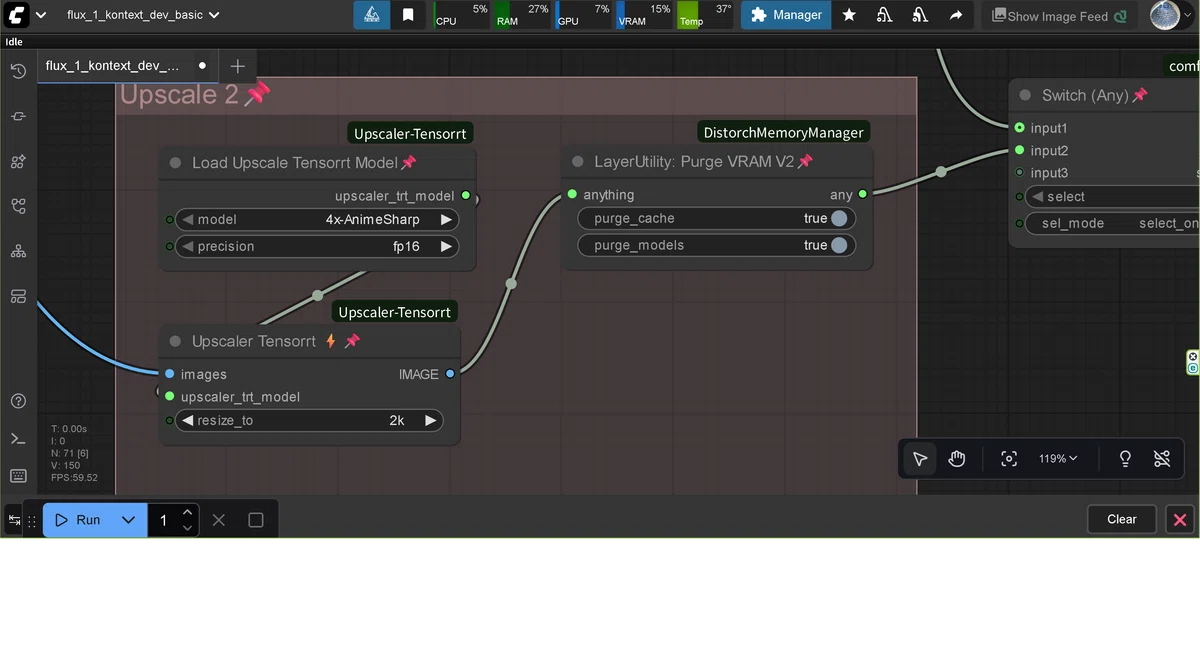Open a new workflow tab with plus
Viewport: 1200px width, 650px height.
point(237,66)
